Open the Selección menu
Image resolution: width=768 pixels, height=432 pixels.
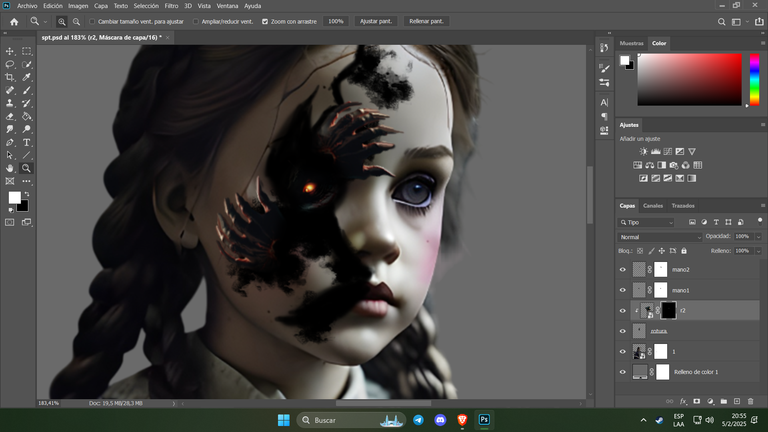[x=146, y=6]
